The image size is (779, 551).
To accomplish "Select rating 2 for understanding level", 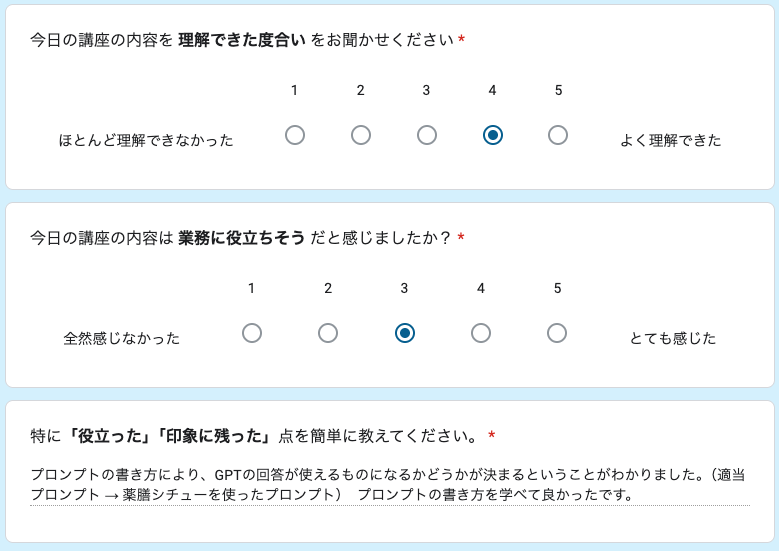I will 361,135.
